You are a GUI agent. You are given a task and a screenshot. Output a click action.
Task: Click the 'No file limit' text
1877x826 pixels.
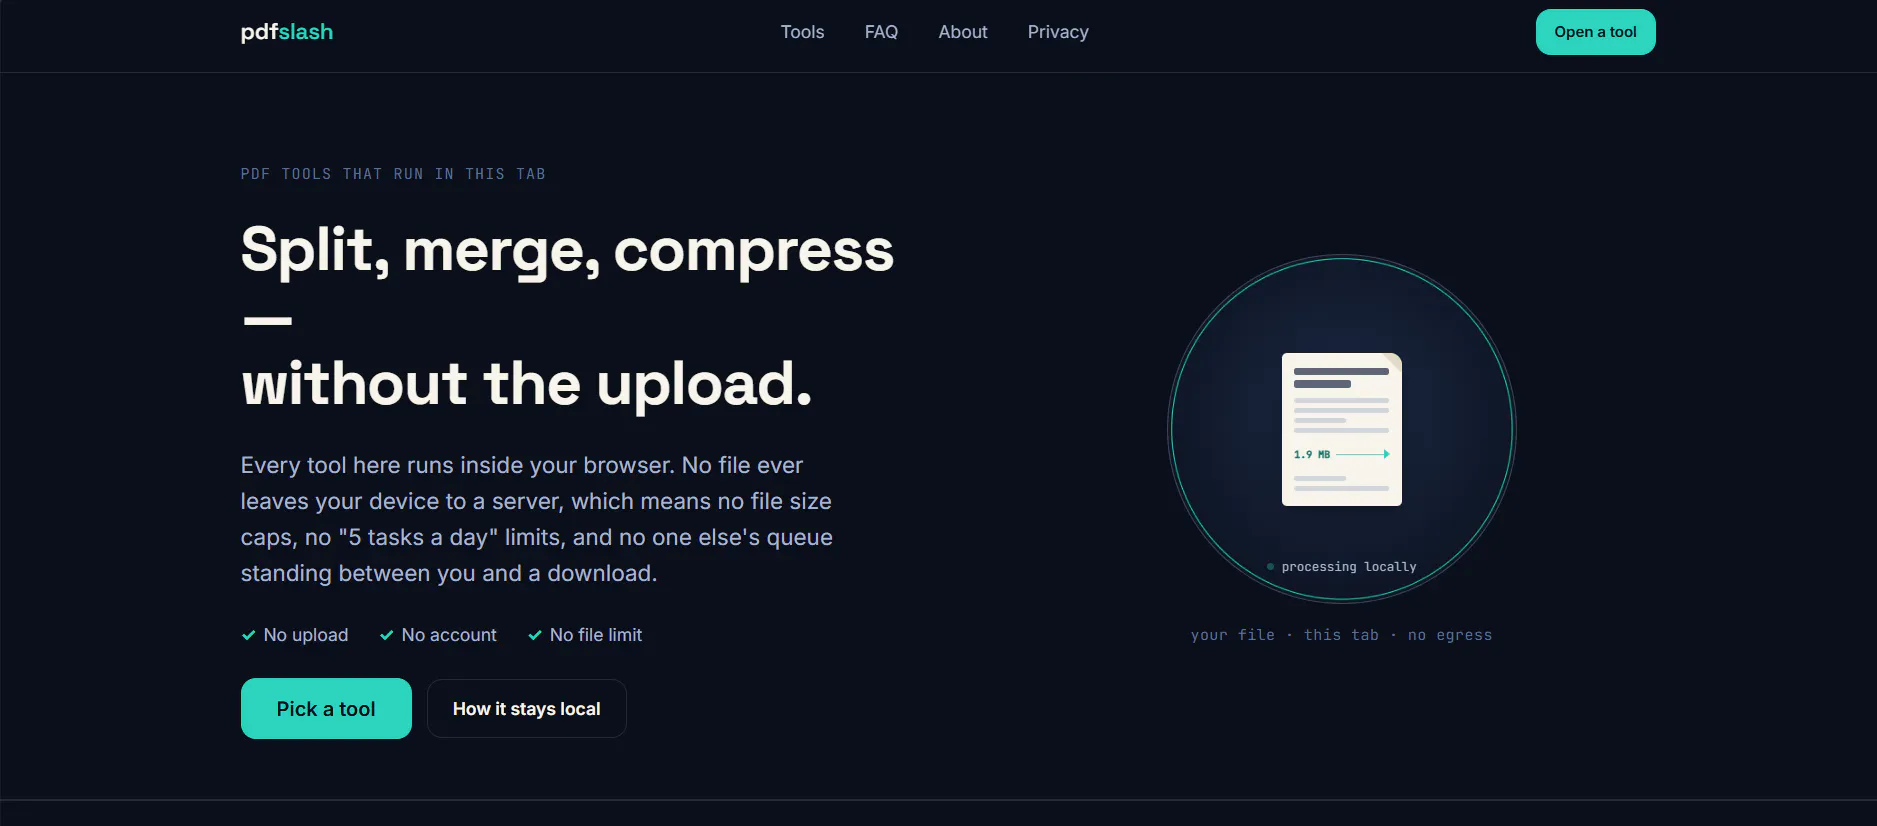point(596,635)
